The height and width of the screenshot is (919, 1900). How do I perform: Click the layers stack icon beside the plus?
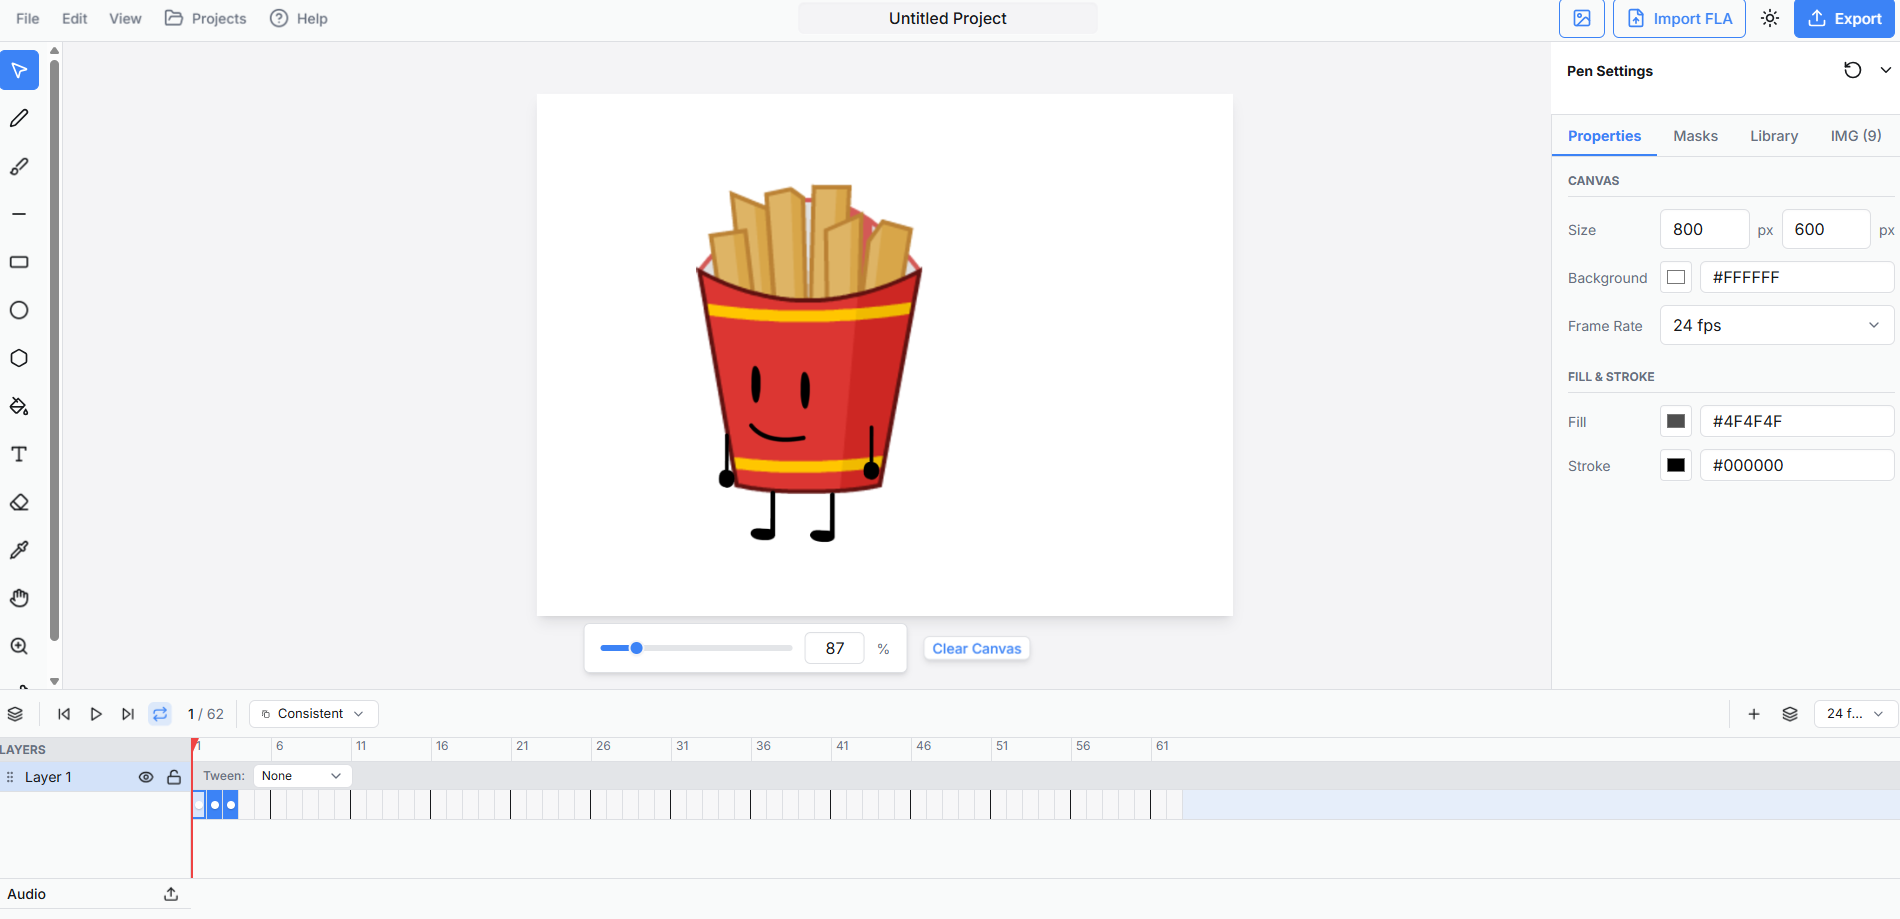click(x=1790, y=714)
